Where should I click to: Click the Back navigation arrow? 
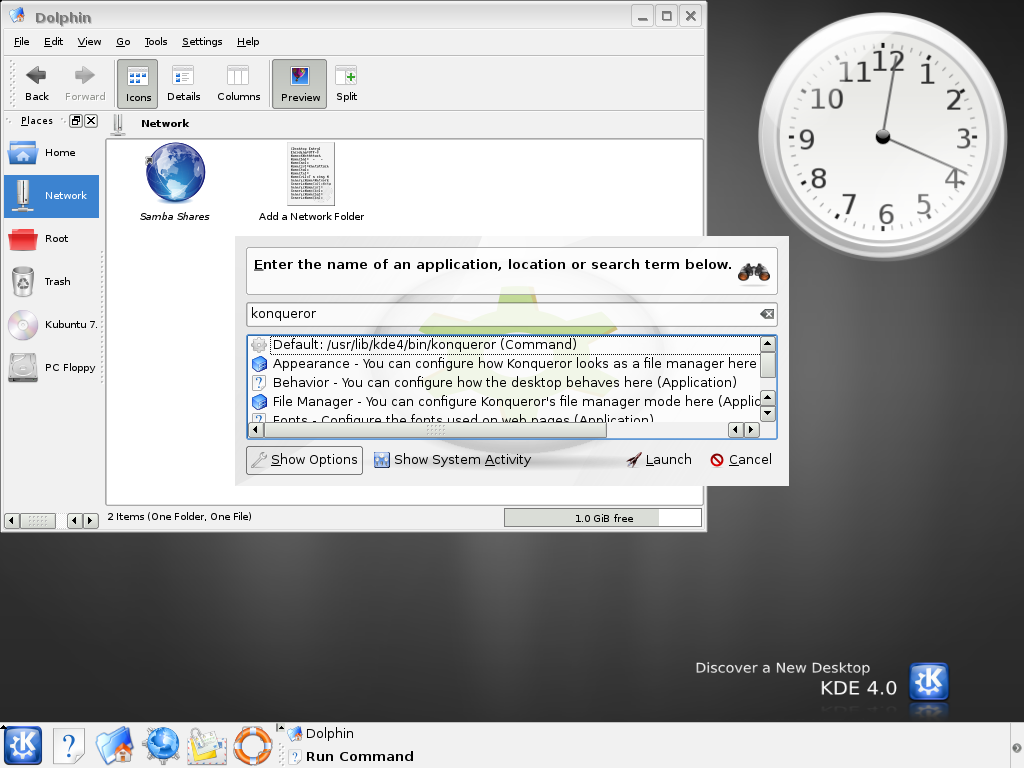37,82
